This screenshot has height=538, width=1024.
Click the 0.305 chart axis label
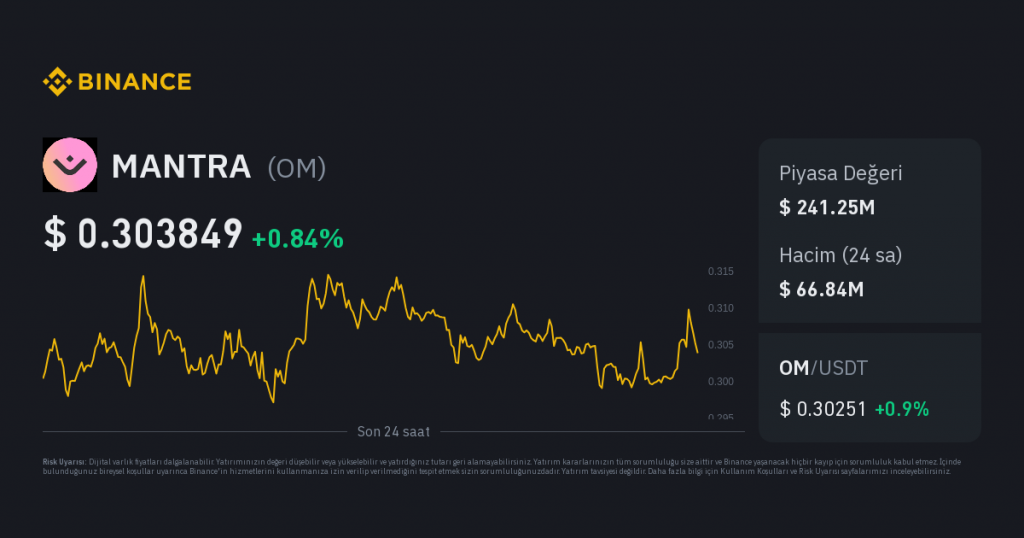tap(721, 345)
